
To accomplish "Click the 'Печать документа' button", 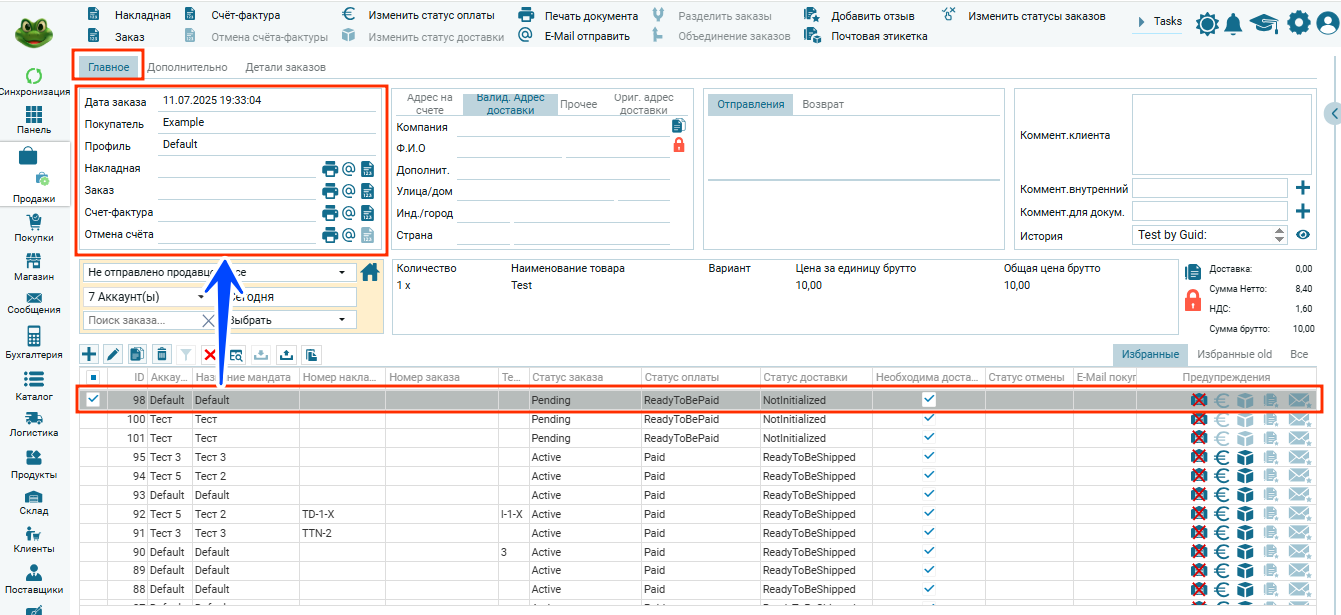I will click(578, 15).
